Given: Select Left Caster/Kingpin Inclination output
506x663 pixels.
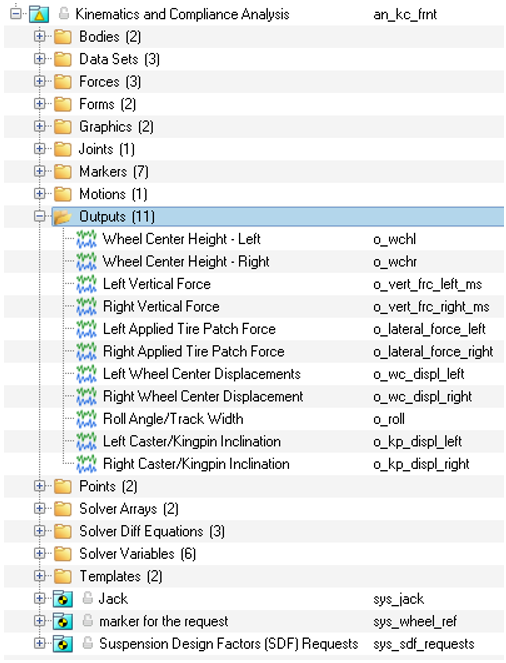Looking at the screenshot, I should 192,441.
